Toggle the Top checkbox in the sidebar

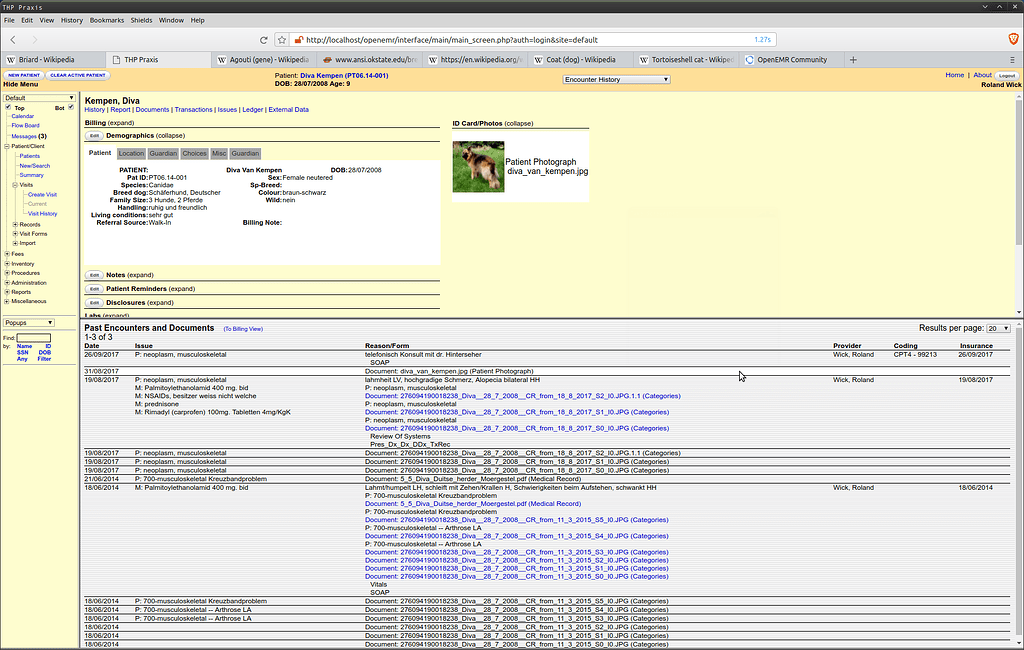tap(9, 107)
